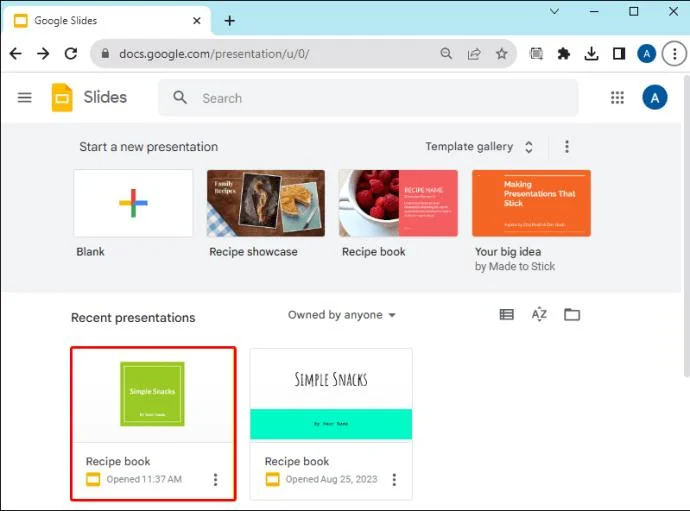The height and width of the screenshot is (511, 690).
Task: Expand the Template gallery
Action: pos(479,147)
